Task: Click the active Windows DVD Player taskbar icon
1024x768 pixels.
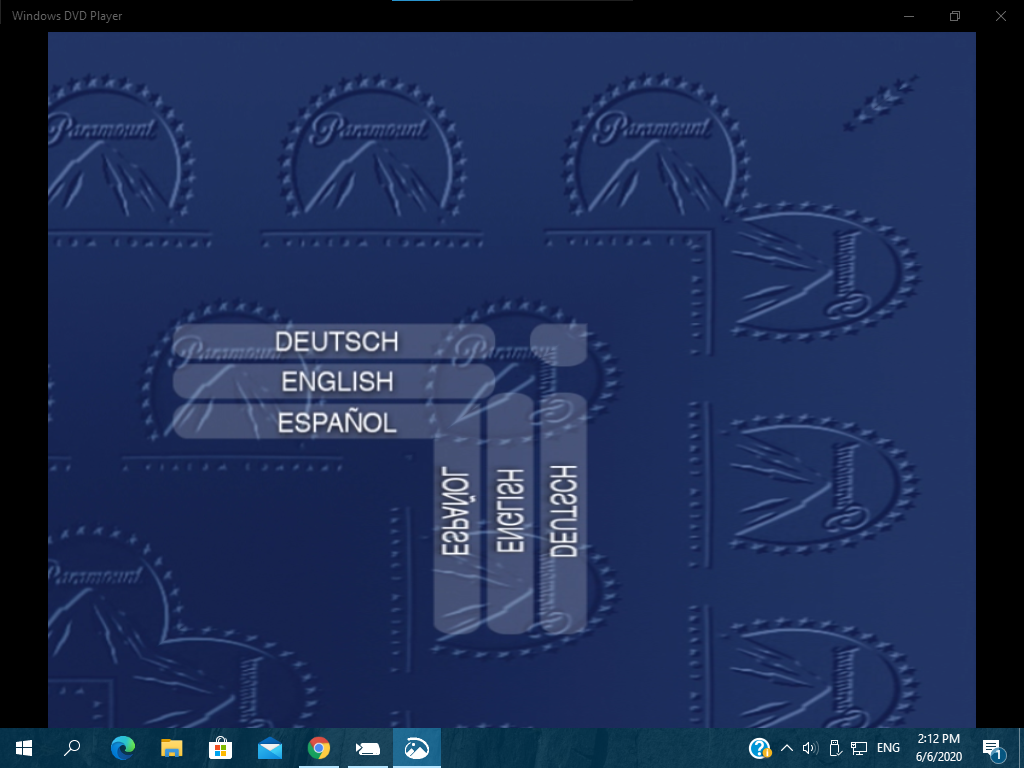Action: click(x=417, y=748)
